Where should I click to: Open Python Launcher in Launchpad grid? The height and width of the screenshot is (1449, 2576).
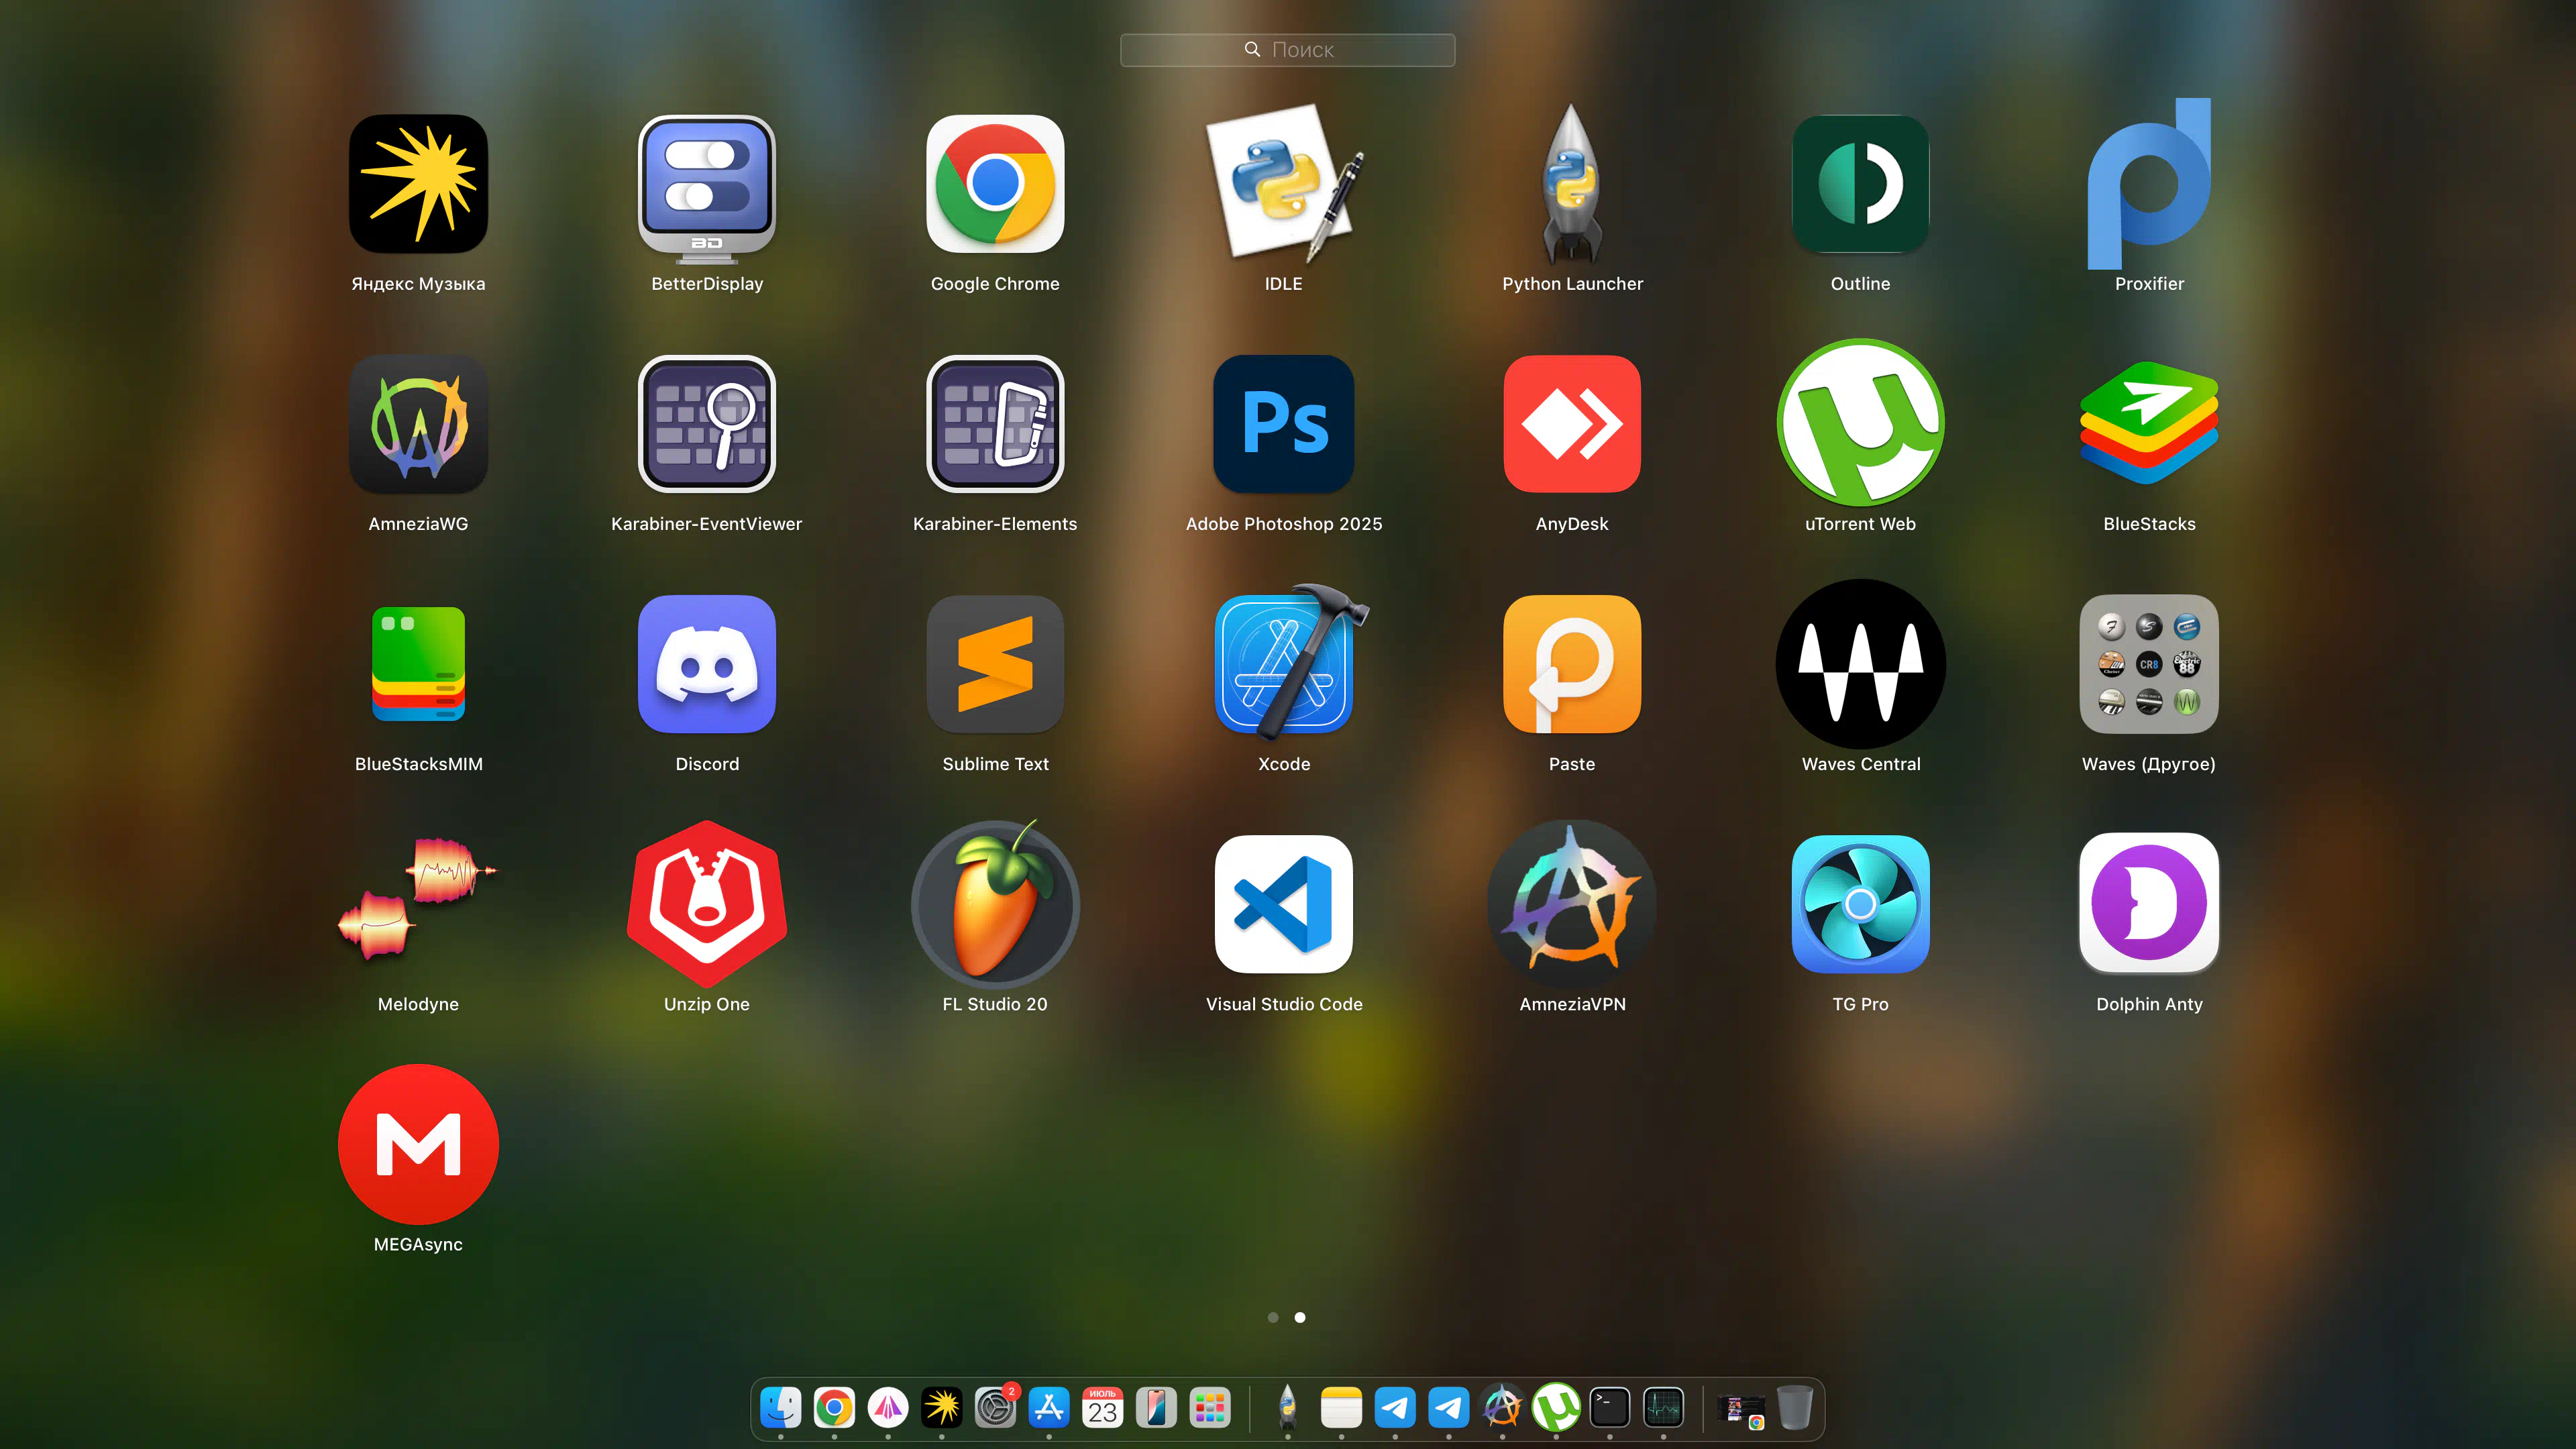(1572, 184)
